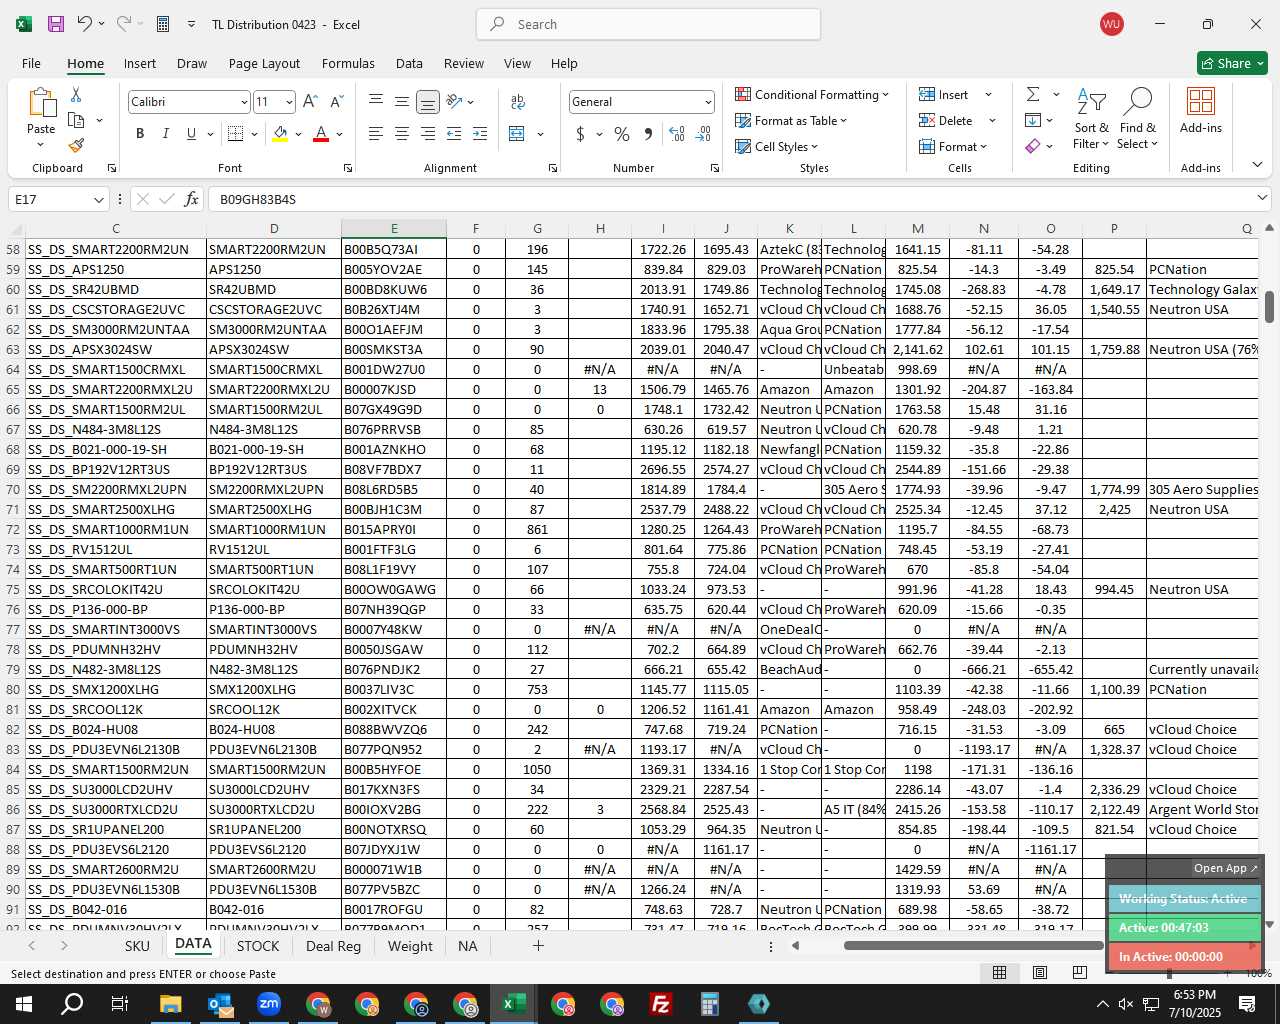Merge and center cells
Screen dimensions: 1280x1024
pos(517,134)
